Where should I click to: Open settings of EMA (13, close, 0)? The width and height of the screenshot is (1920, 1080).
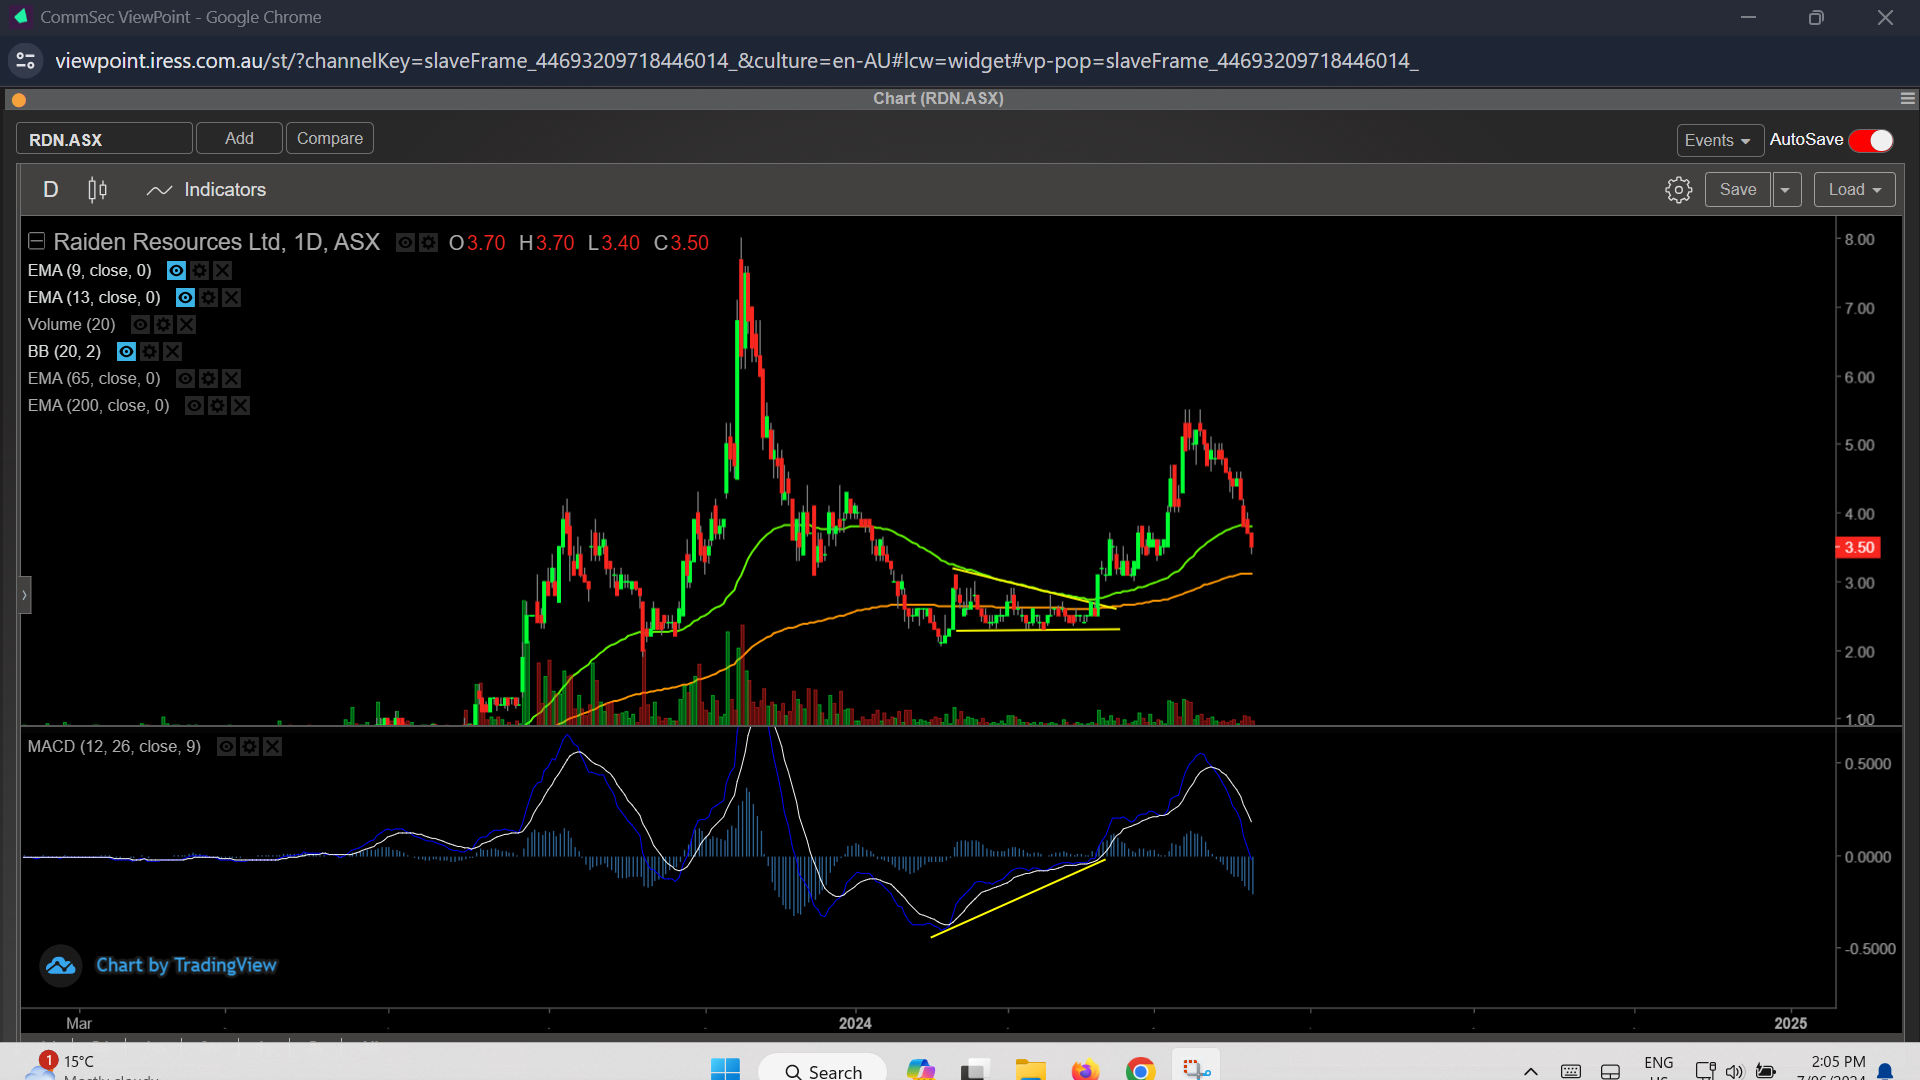[x=208, y=297]
